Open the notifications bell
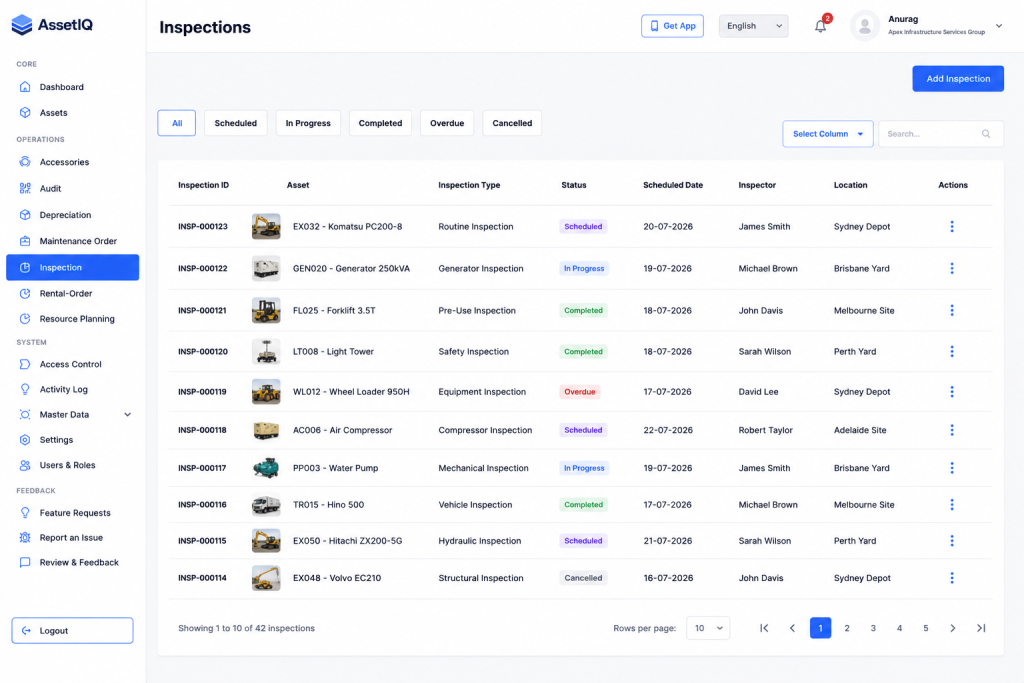The width and height of the screenshot is (1024, 683). [820, 26]
